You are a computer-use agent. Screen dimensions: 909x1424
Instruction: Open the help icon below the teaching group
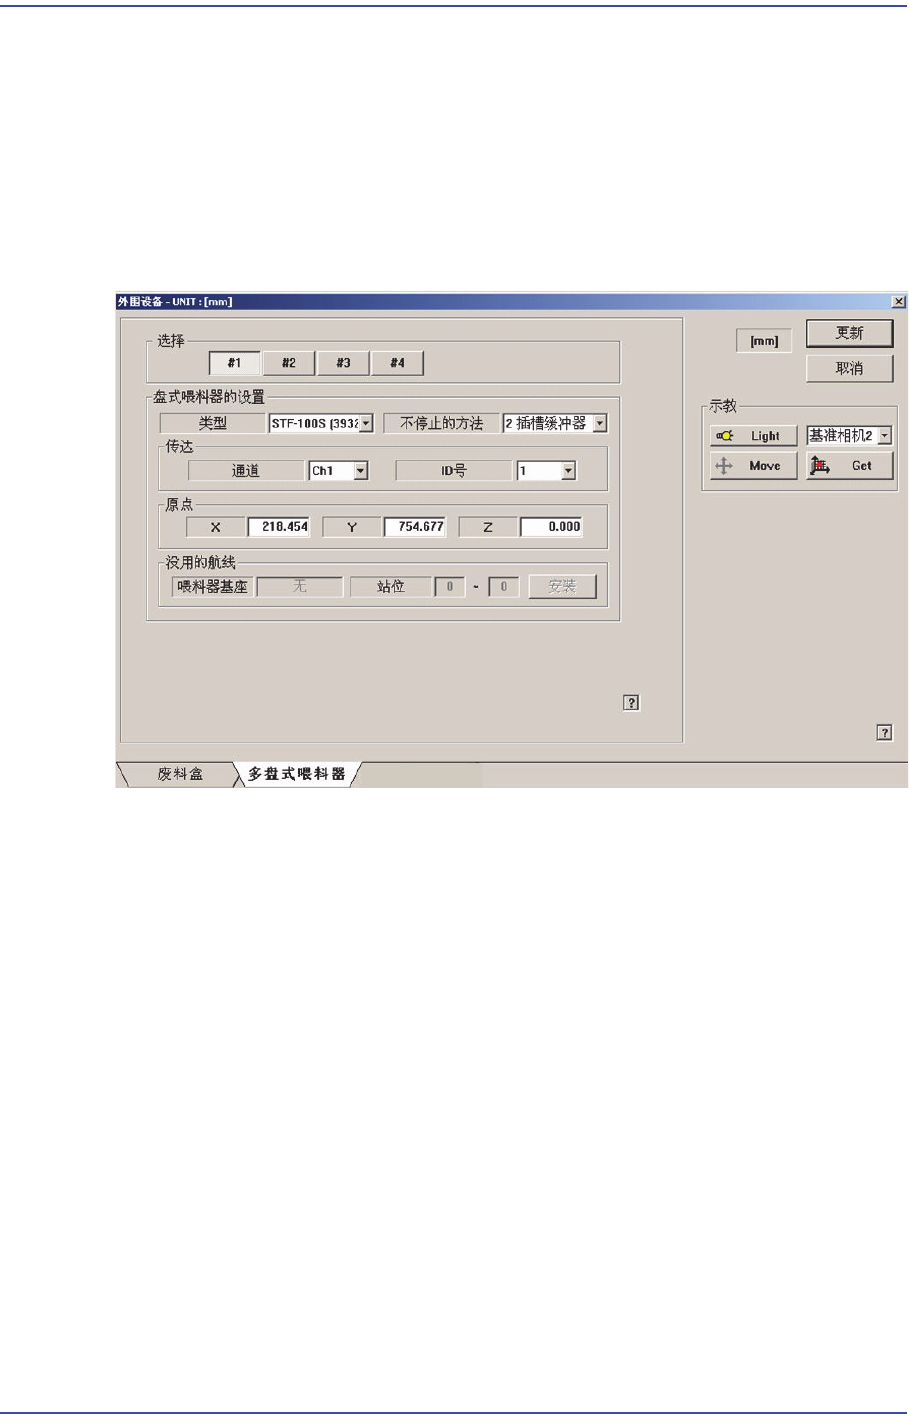pyautogui.click(x=884, y=733)
